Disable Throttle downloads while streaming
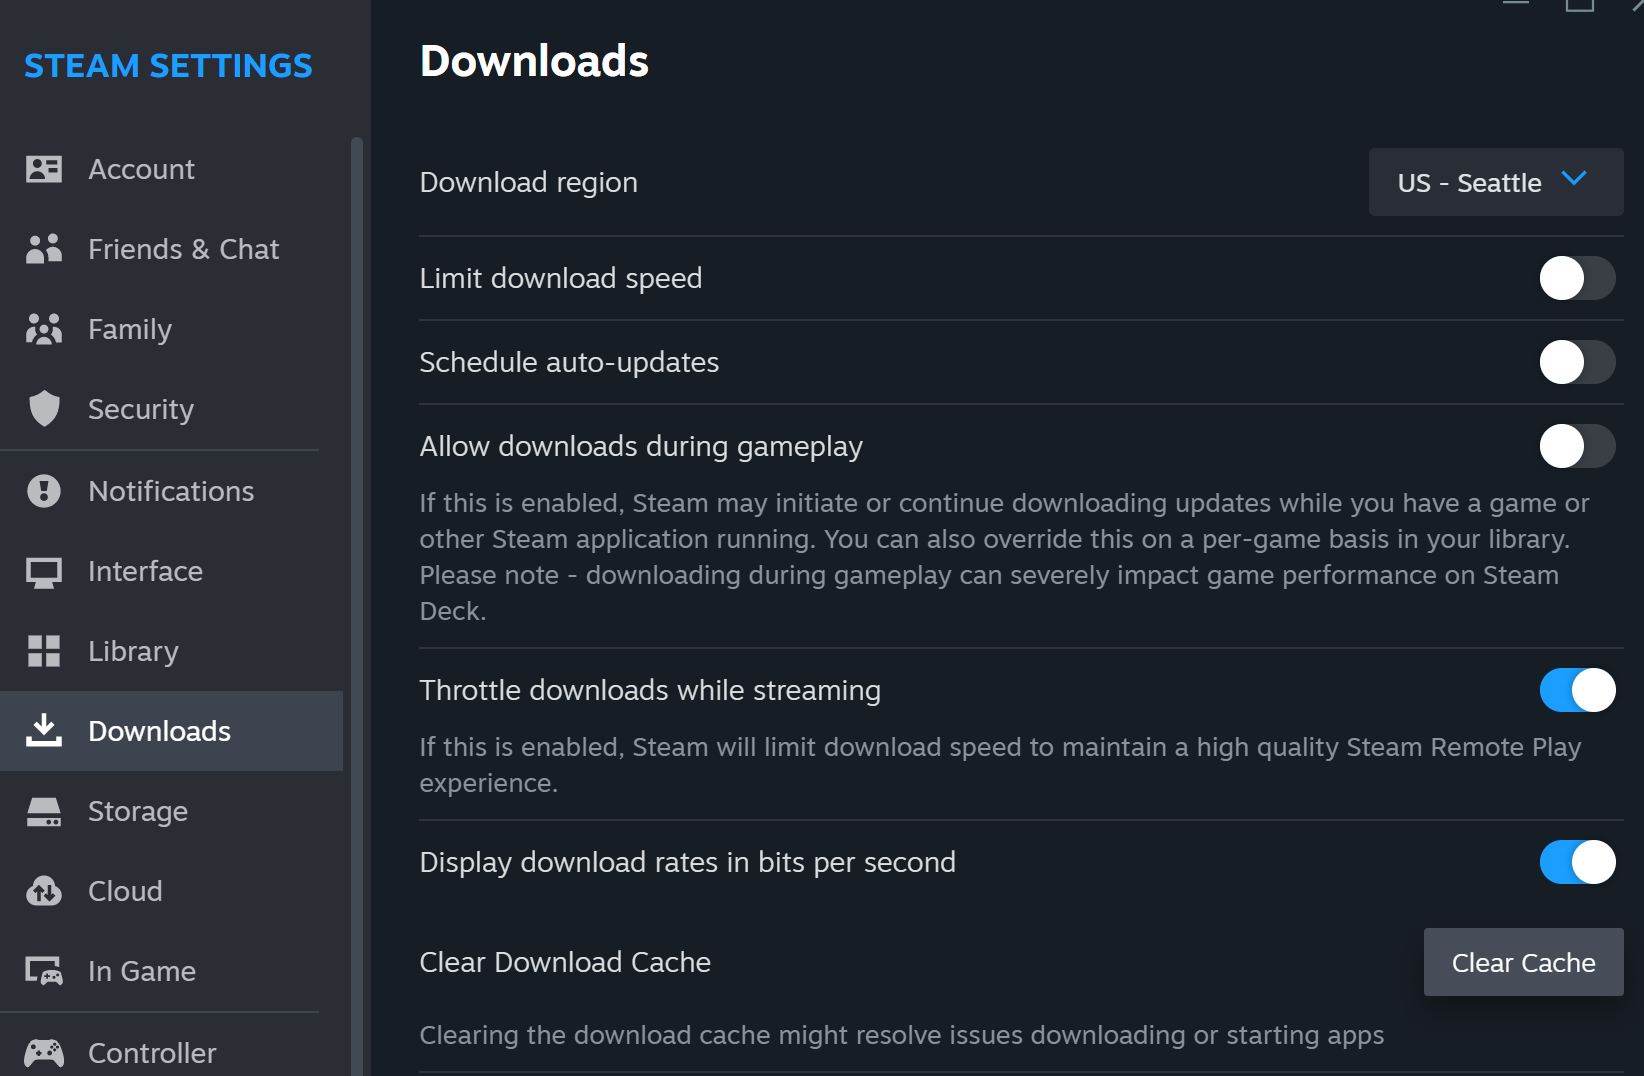This screenshot has height=1076, width=1644. (1577, 690)
